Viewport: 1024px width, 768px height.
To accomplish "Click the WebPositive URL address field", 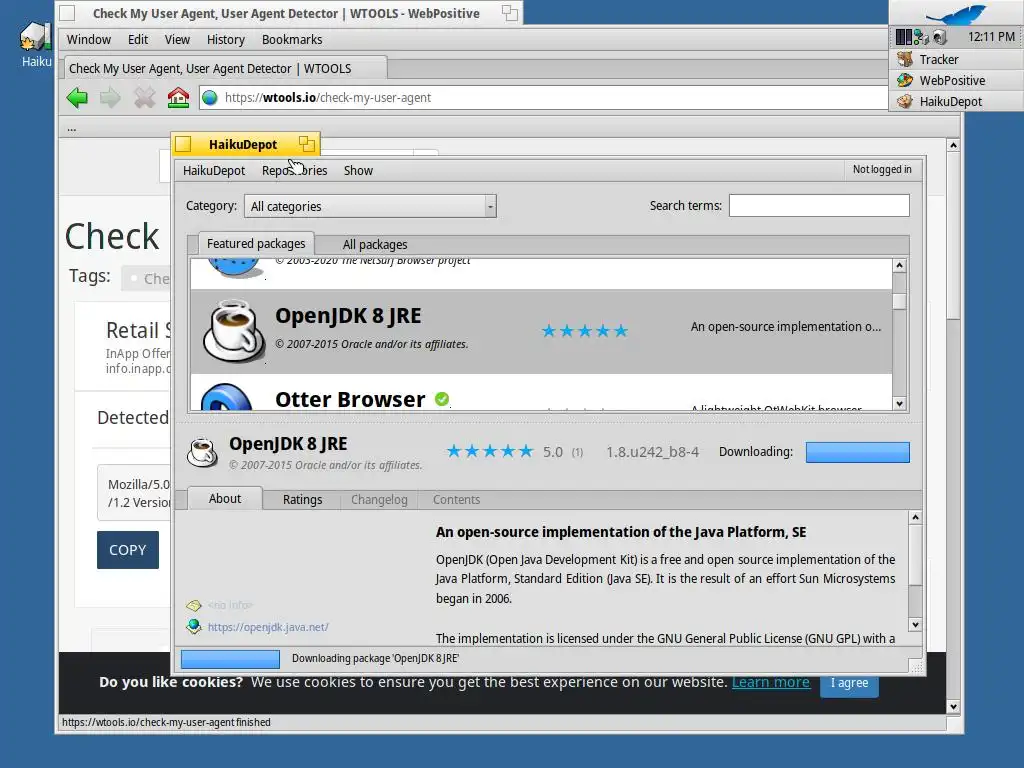I will (x=542, y=98).
